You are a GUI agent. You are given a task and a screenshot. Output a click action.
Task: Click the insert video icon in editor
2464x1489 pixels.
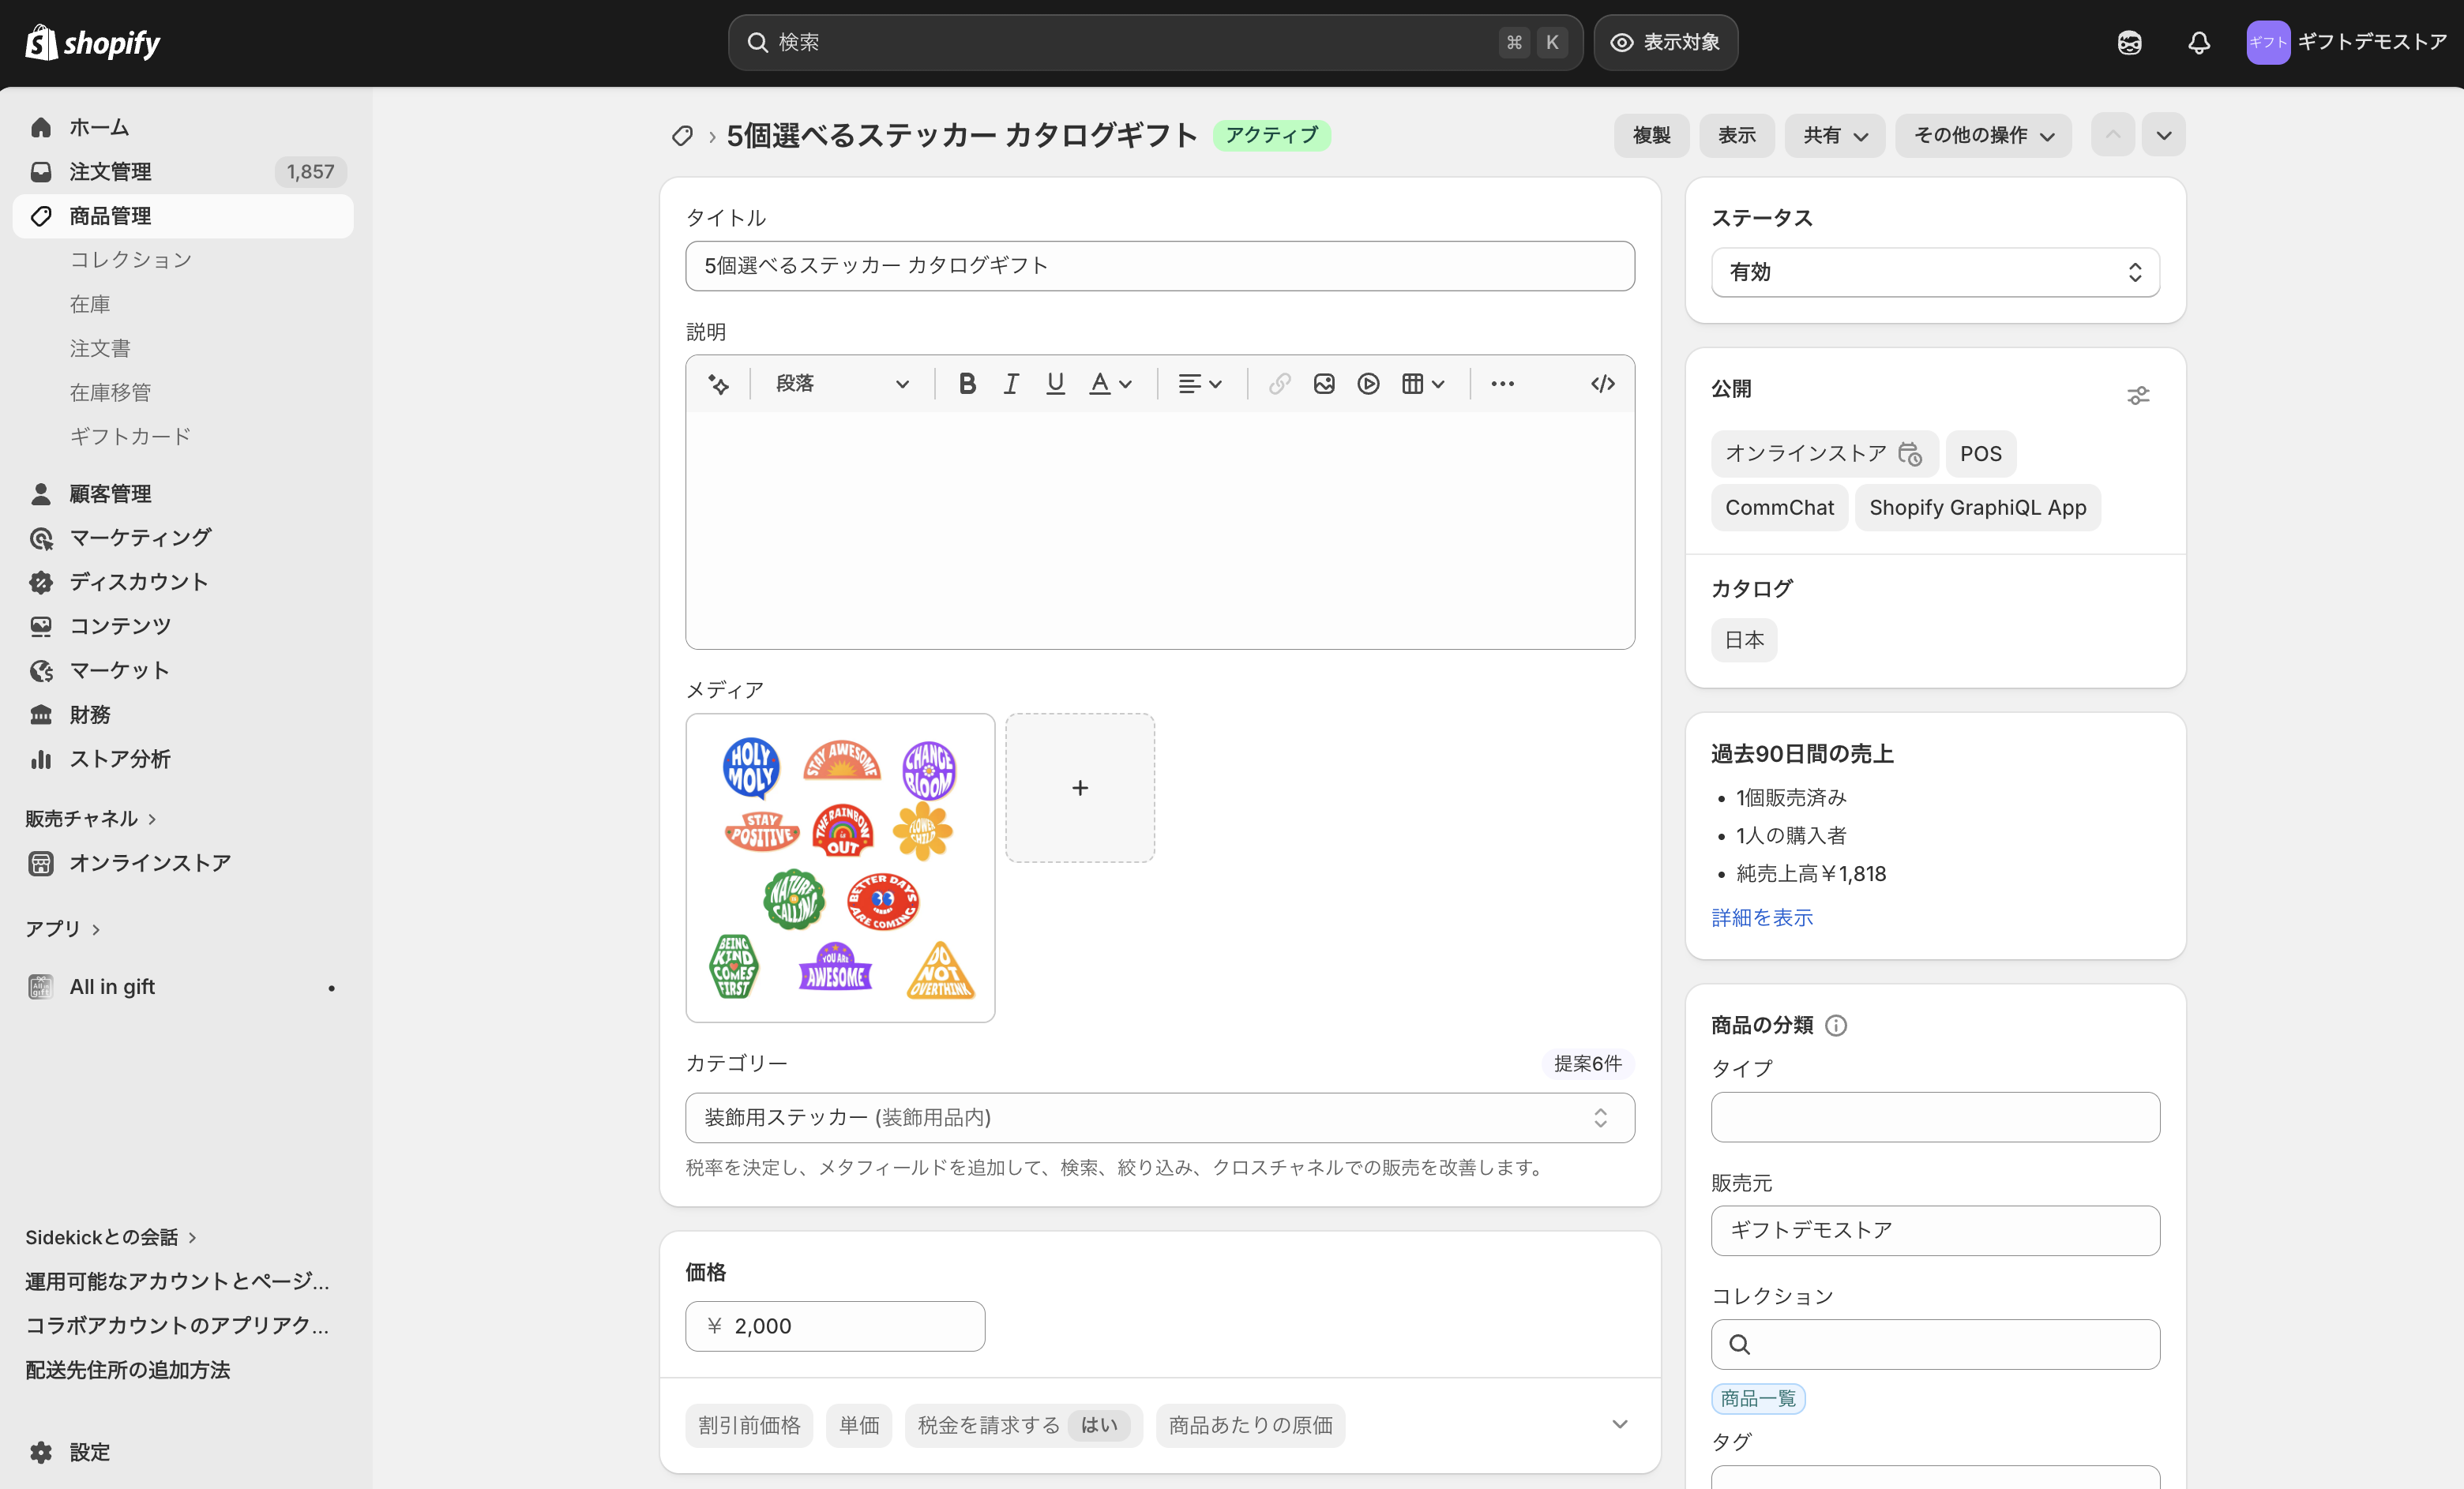(x=1368, y=384)
